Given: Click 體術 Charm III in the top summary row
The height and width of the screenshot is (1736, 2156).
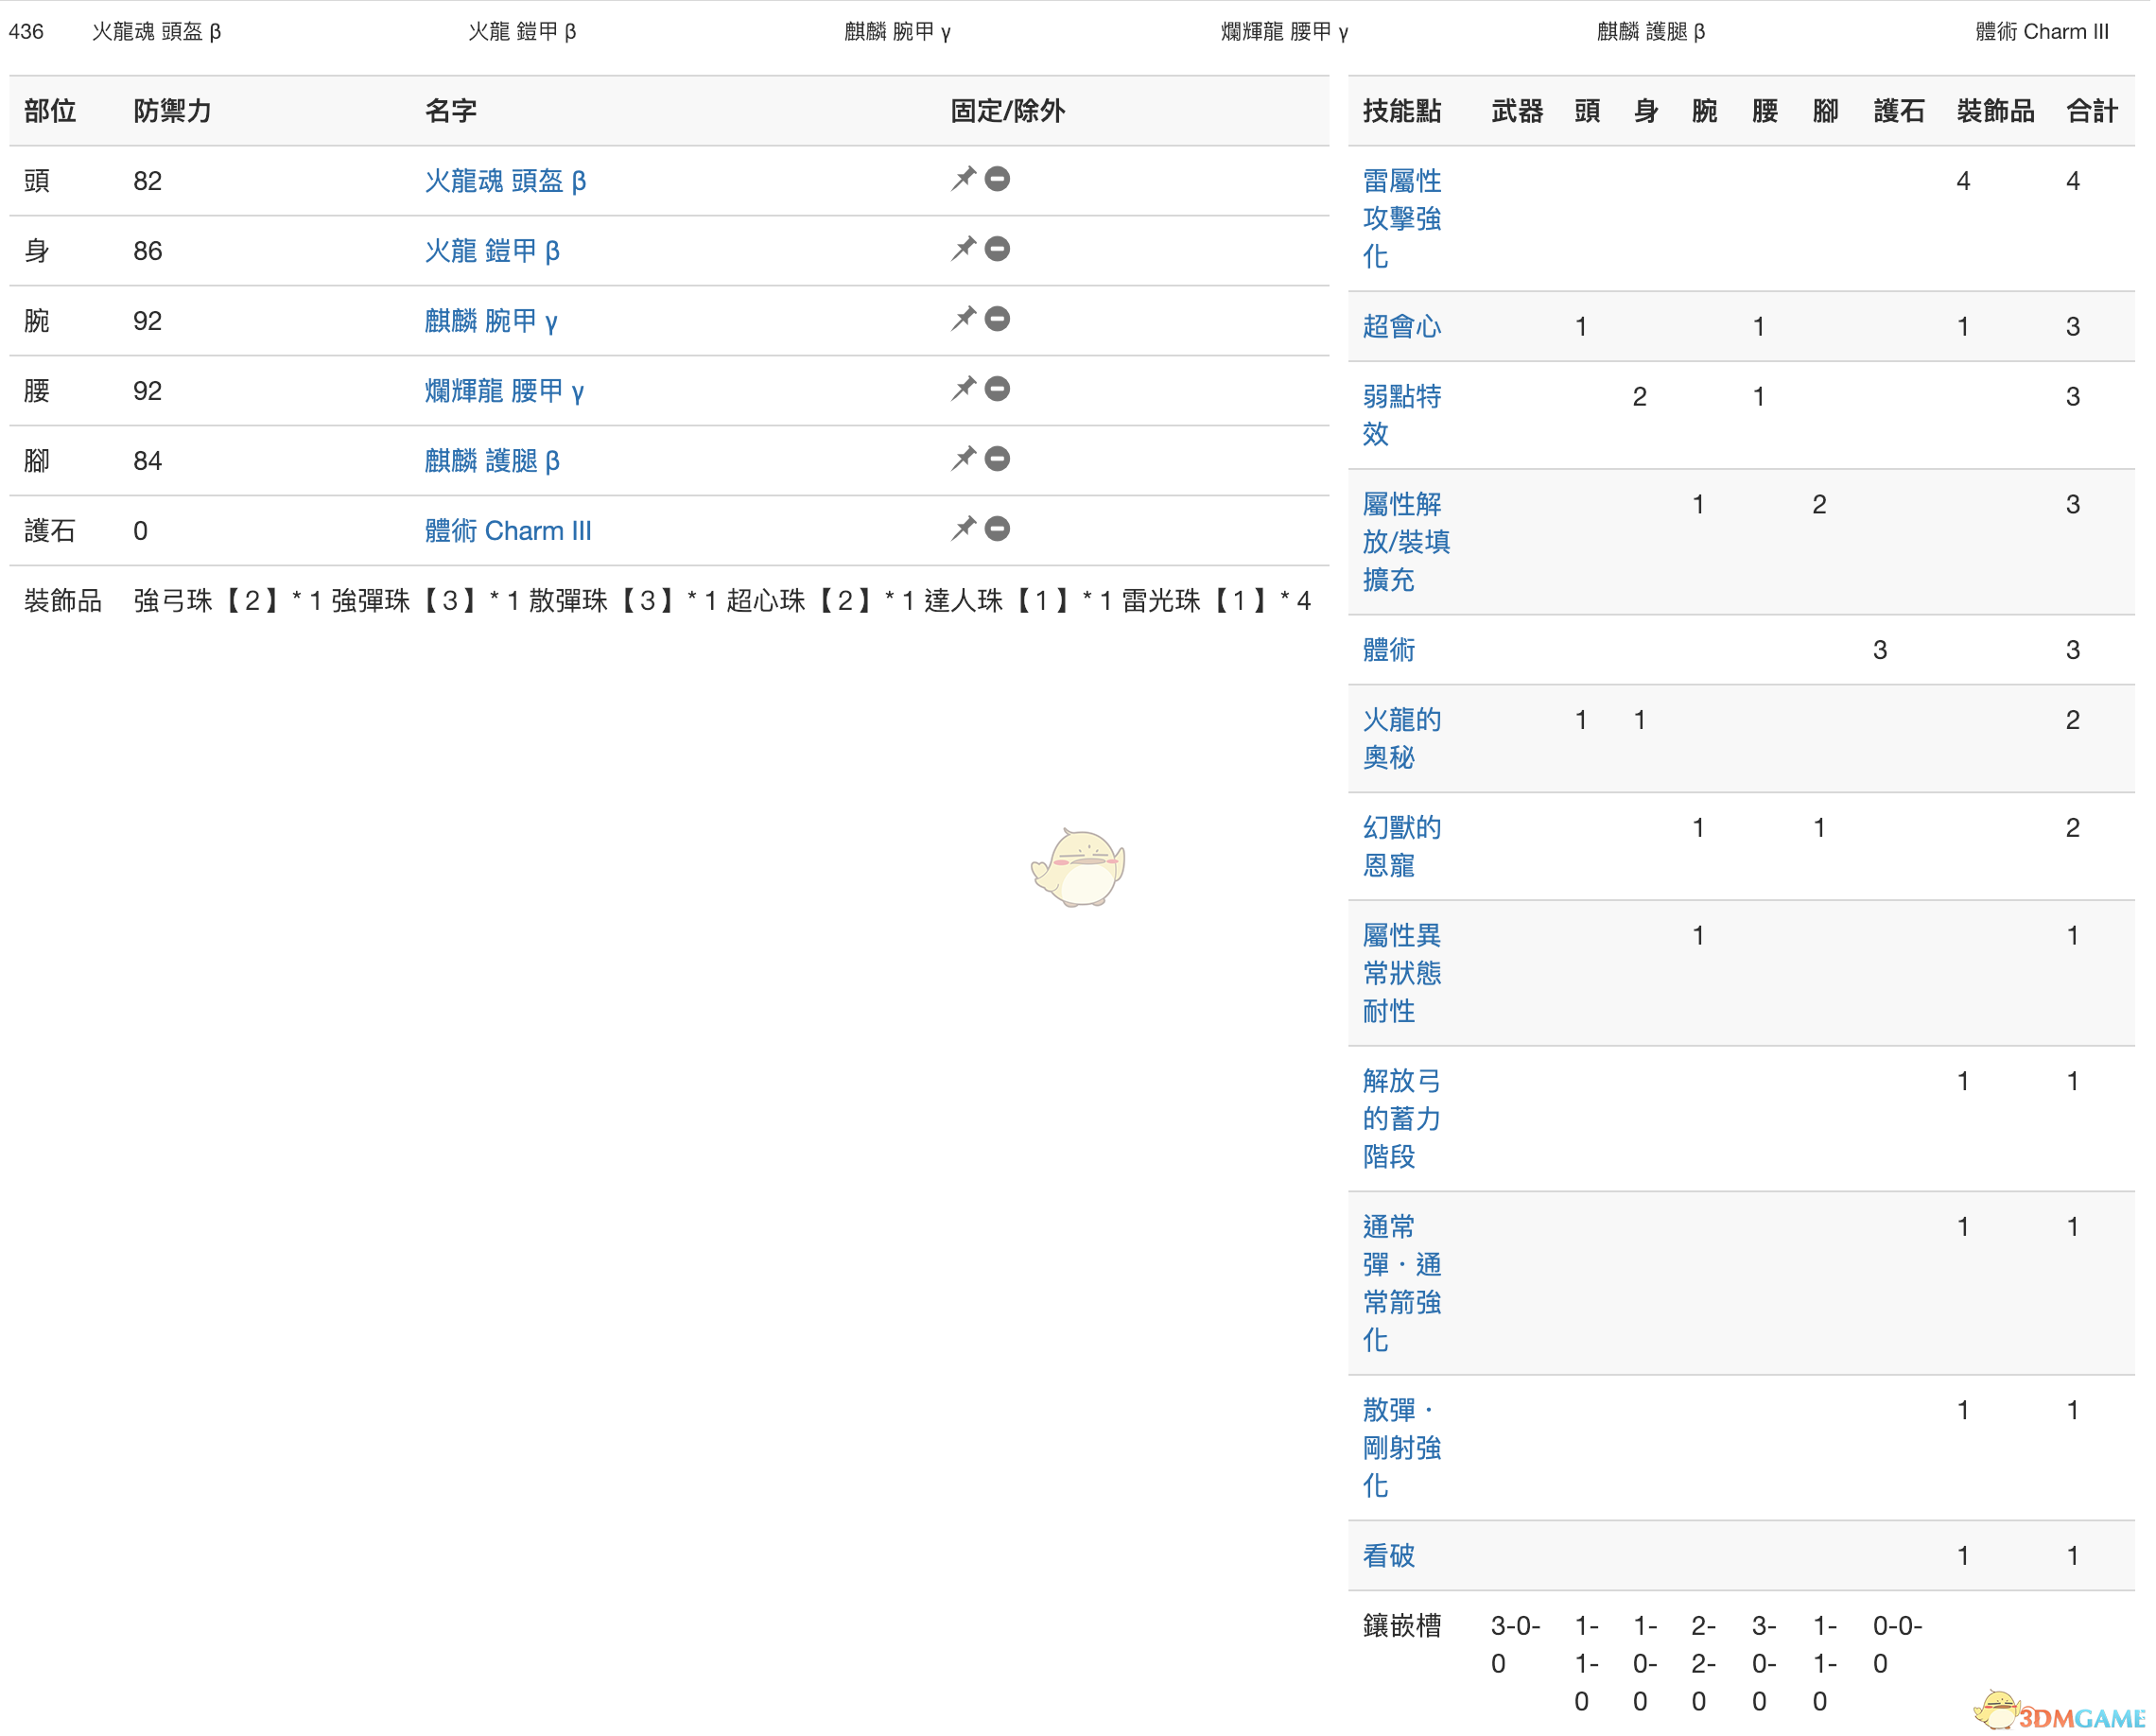Looking at the screenshot, I should (x=2042, y=32).
